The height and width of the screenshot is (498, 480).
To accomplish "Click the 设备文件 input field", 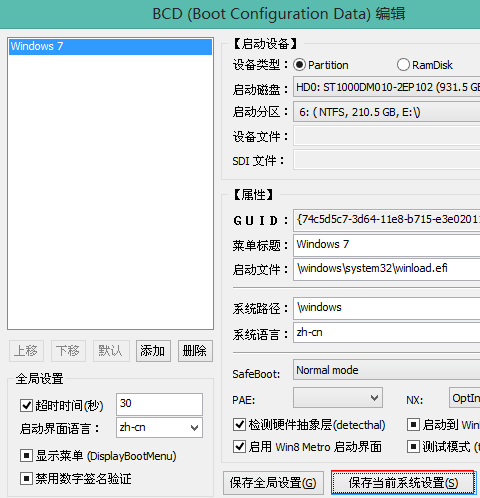I will tap(387, 136).
